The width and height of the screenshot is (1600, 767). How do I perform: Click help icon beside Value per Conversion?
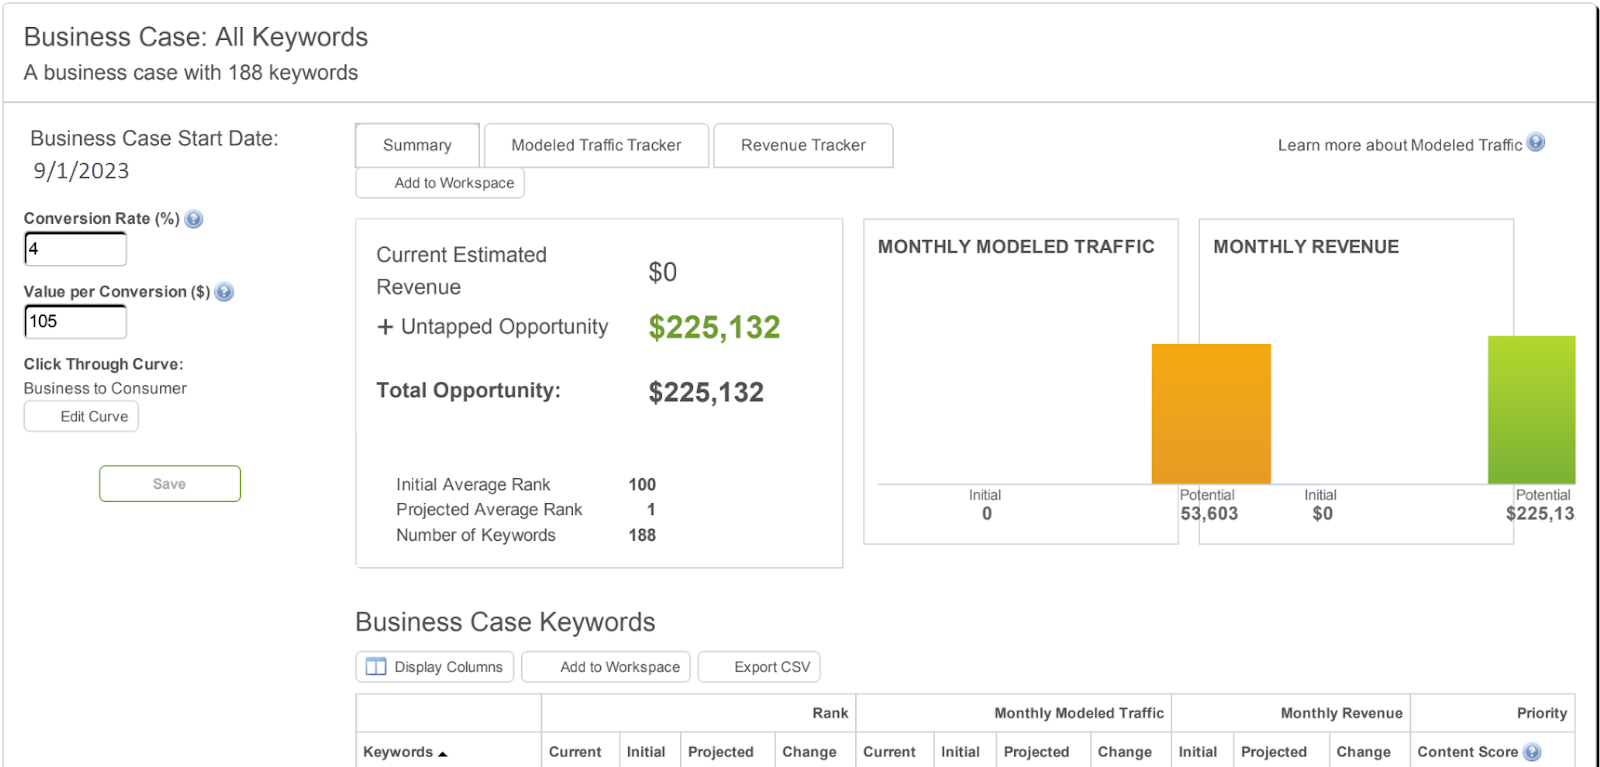(x=224, y=292)
